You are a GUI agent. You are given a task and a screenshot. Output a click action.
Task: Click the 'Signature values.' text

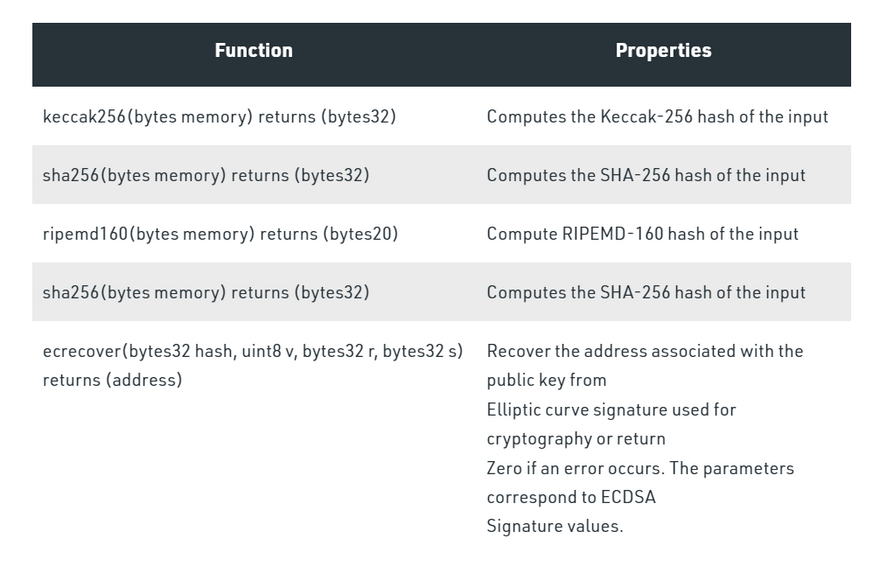[x=554, y=526]
